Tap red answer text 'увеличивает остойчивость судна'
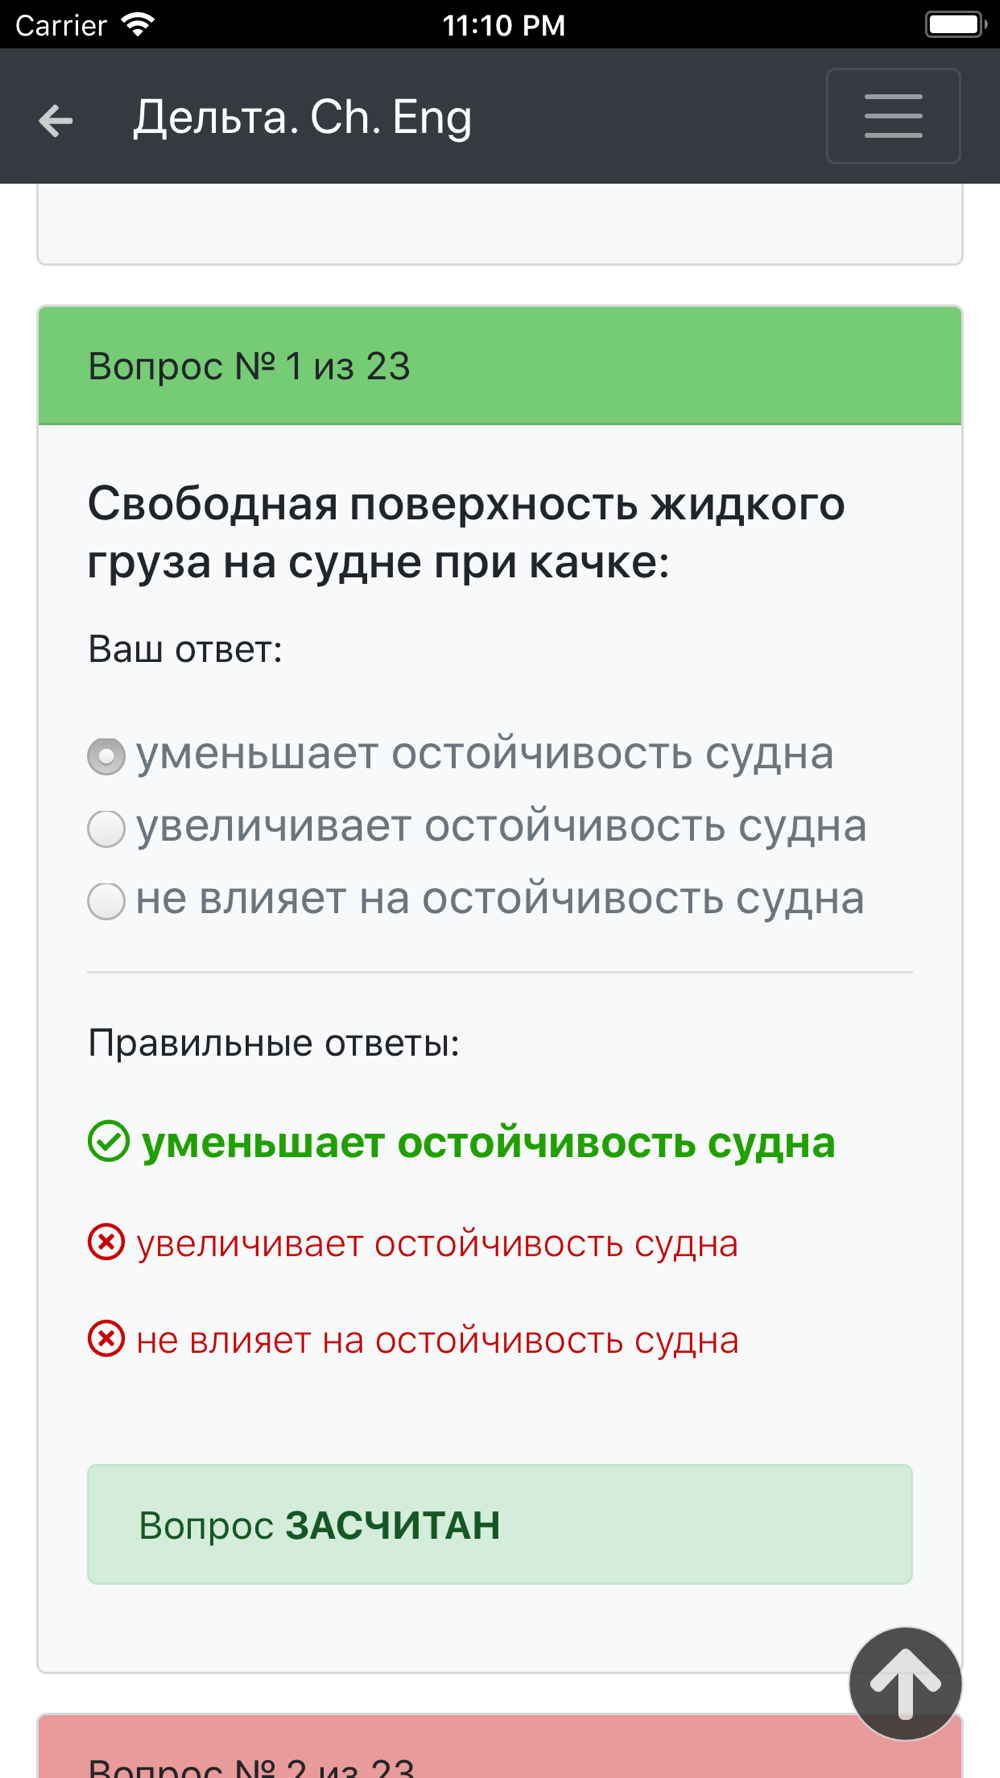This screenshot has height=1778, width=1000. [x=437, y=1243]
